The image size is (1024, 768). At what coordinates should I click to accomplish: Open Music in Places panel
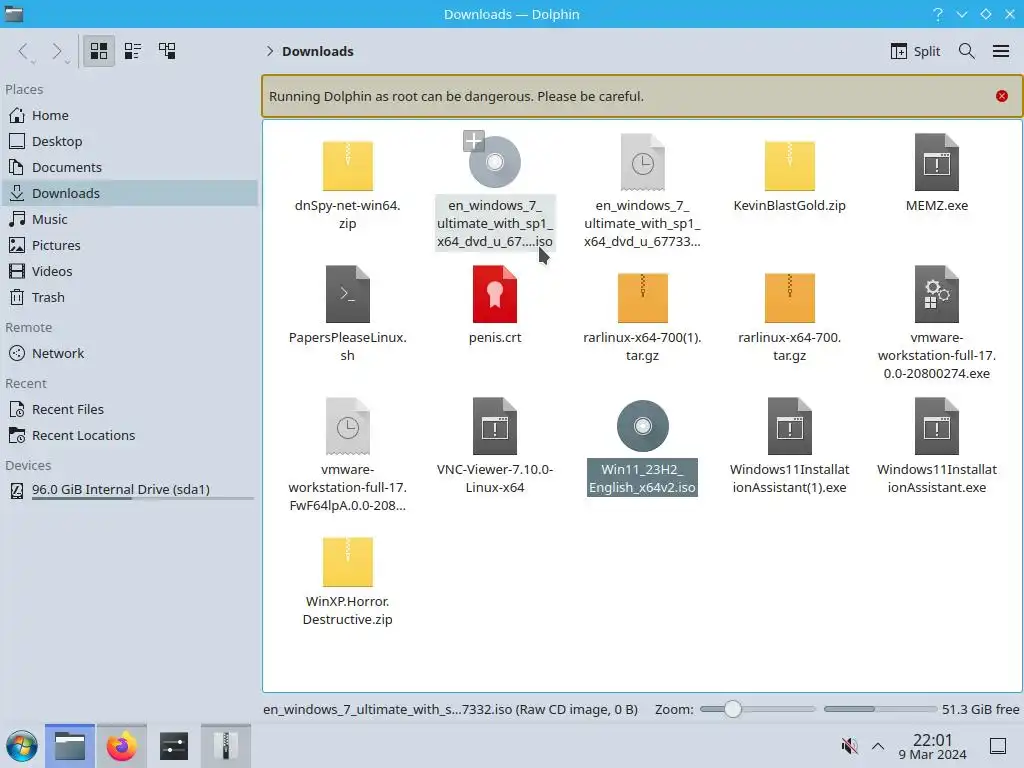tap(129, 219)
